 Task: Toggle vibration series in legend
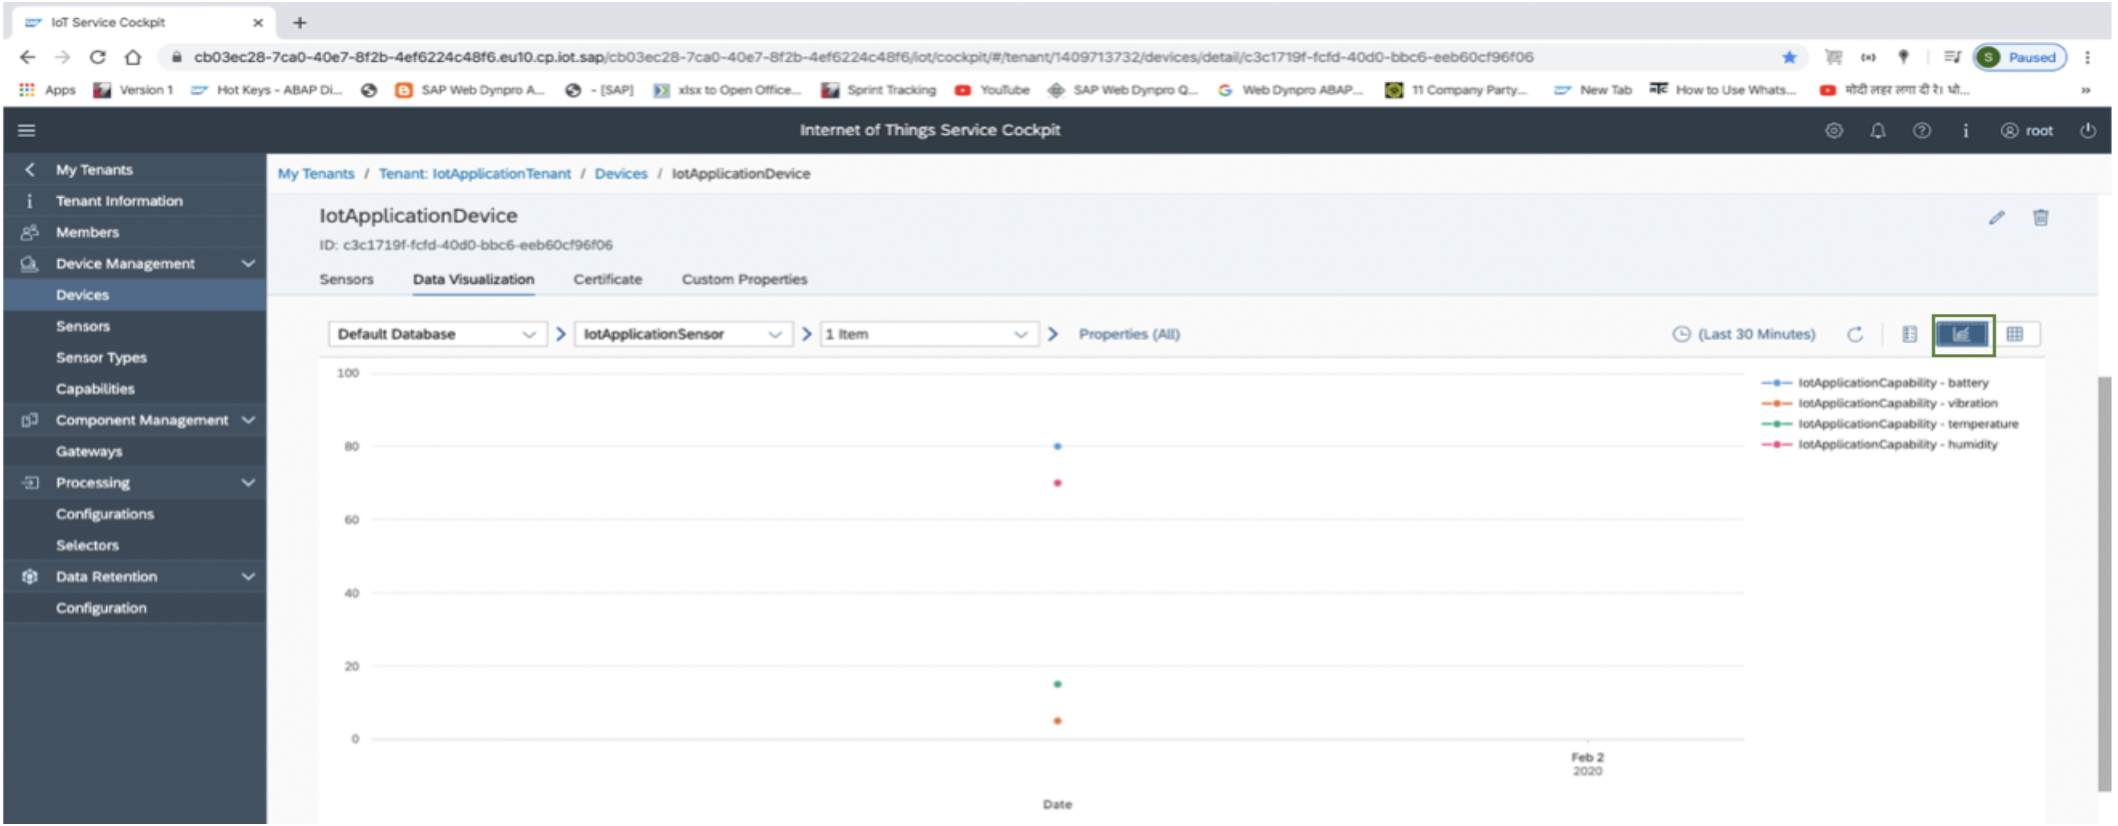[x=1879, y=403]
